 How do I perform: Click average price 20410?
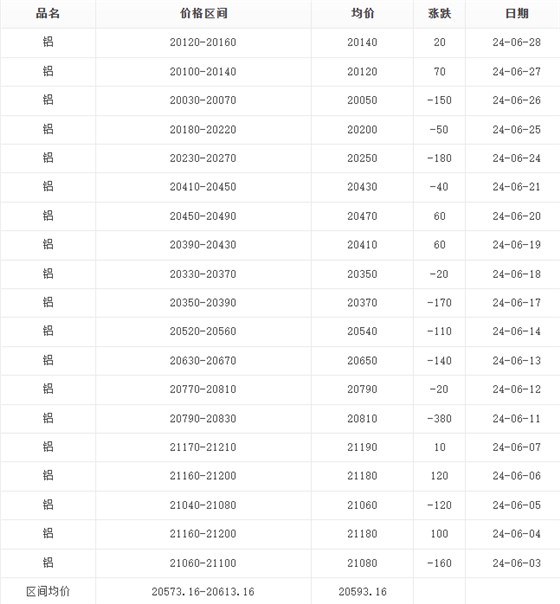pos(362,245)
